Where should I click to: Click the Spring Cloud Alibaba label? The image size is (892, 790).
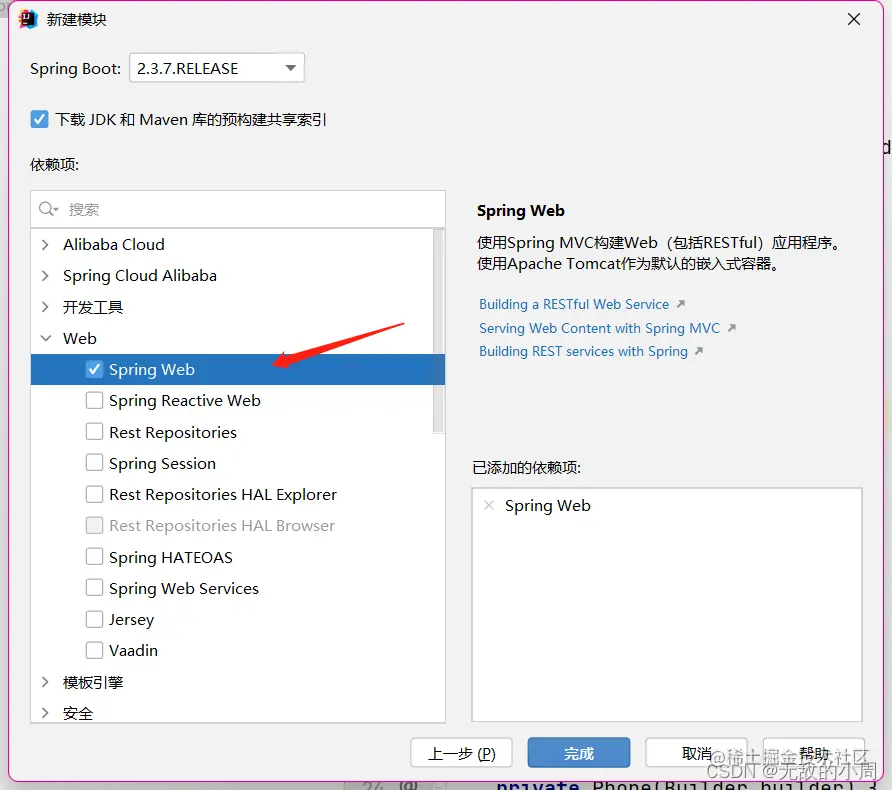140,276
